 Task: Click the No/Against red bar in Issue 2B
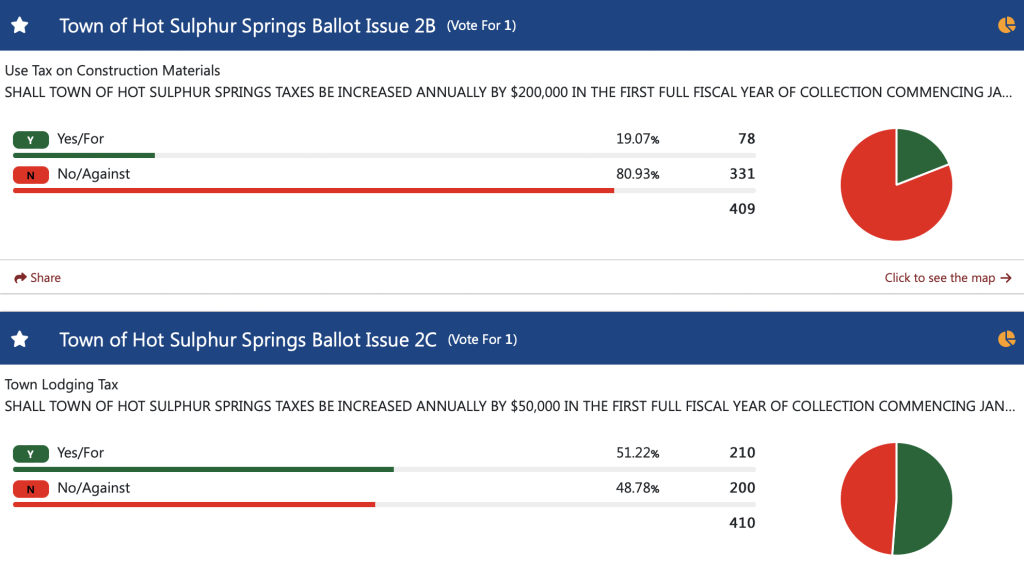click(313, 190)
